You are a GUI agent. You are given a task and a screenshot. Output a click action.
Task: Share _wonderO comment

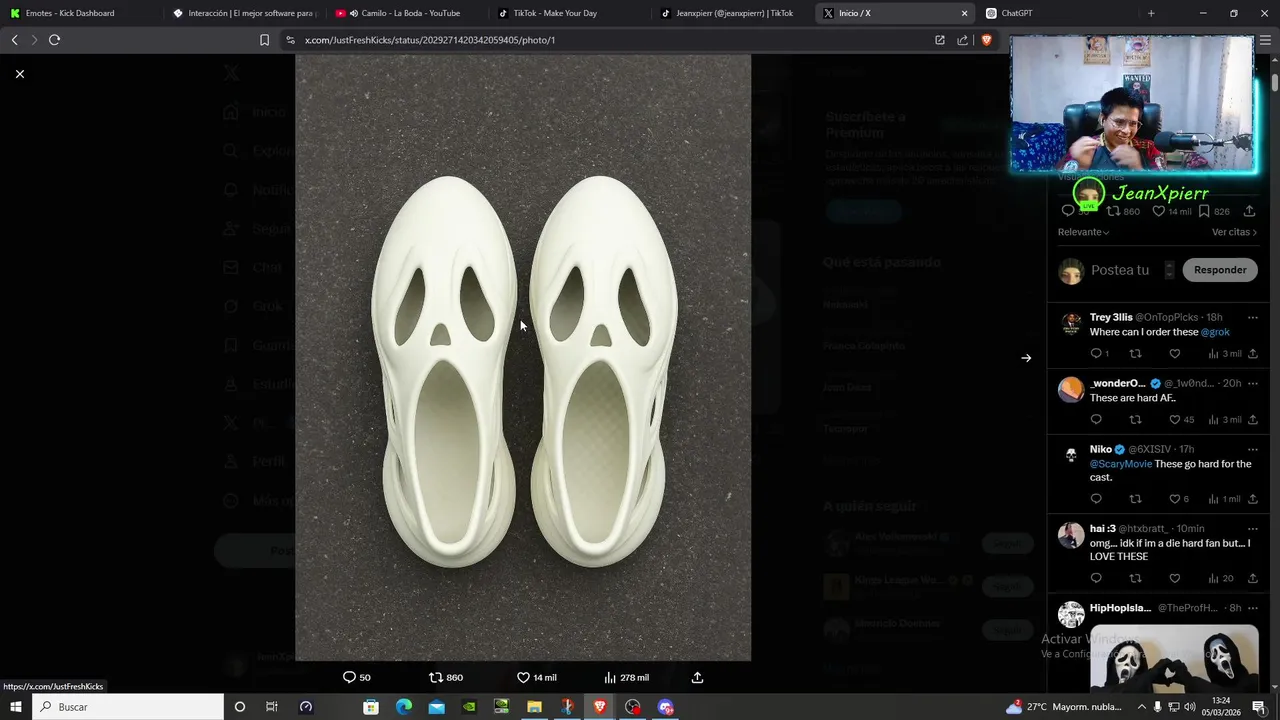[1252, 419]
